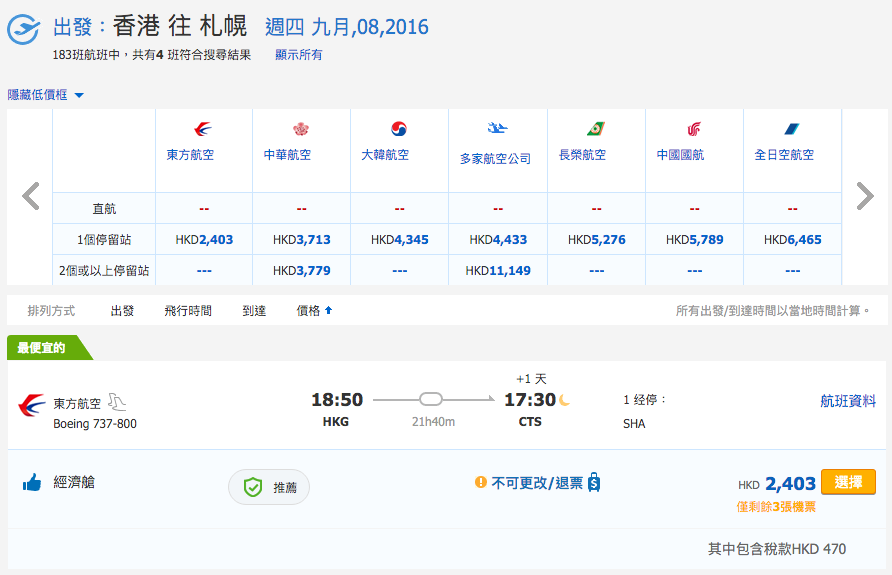Click the China Eastern airline logo in the price grid
The image size is (892, 575).
[203, 129]
